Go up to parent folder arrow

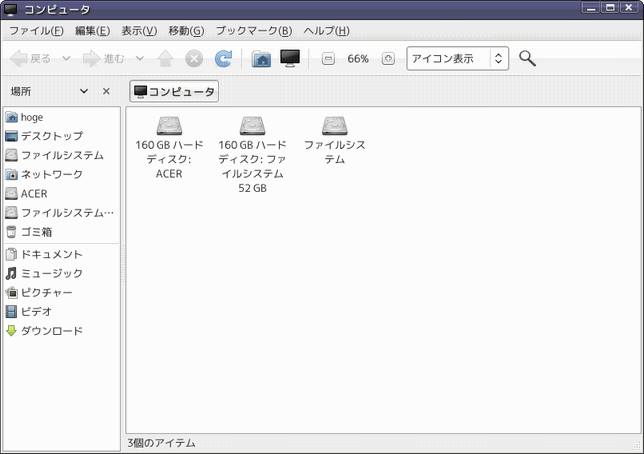click(x=165, y=59)
